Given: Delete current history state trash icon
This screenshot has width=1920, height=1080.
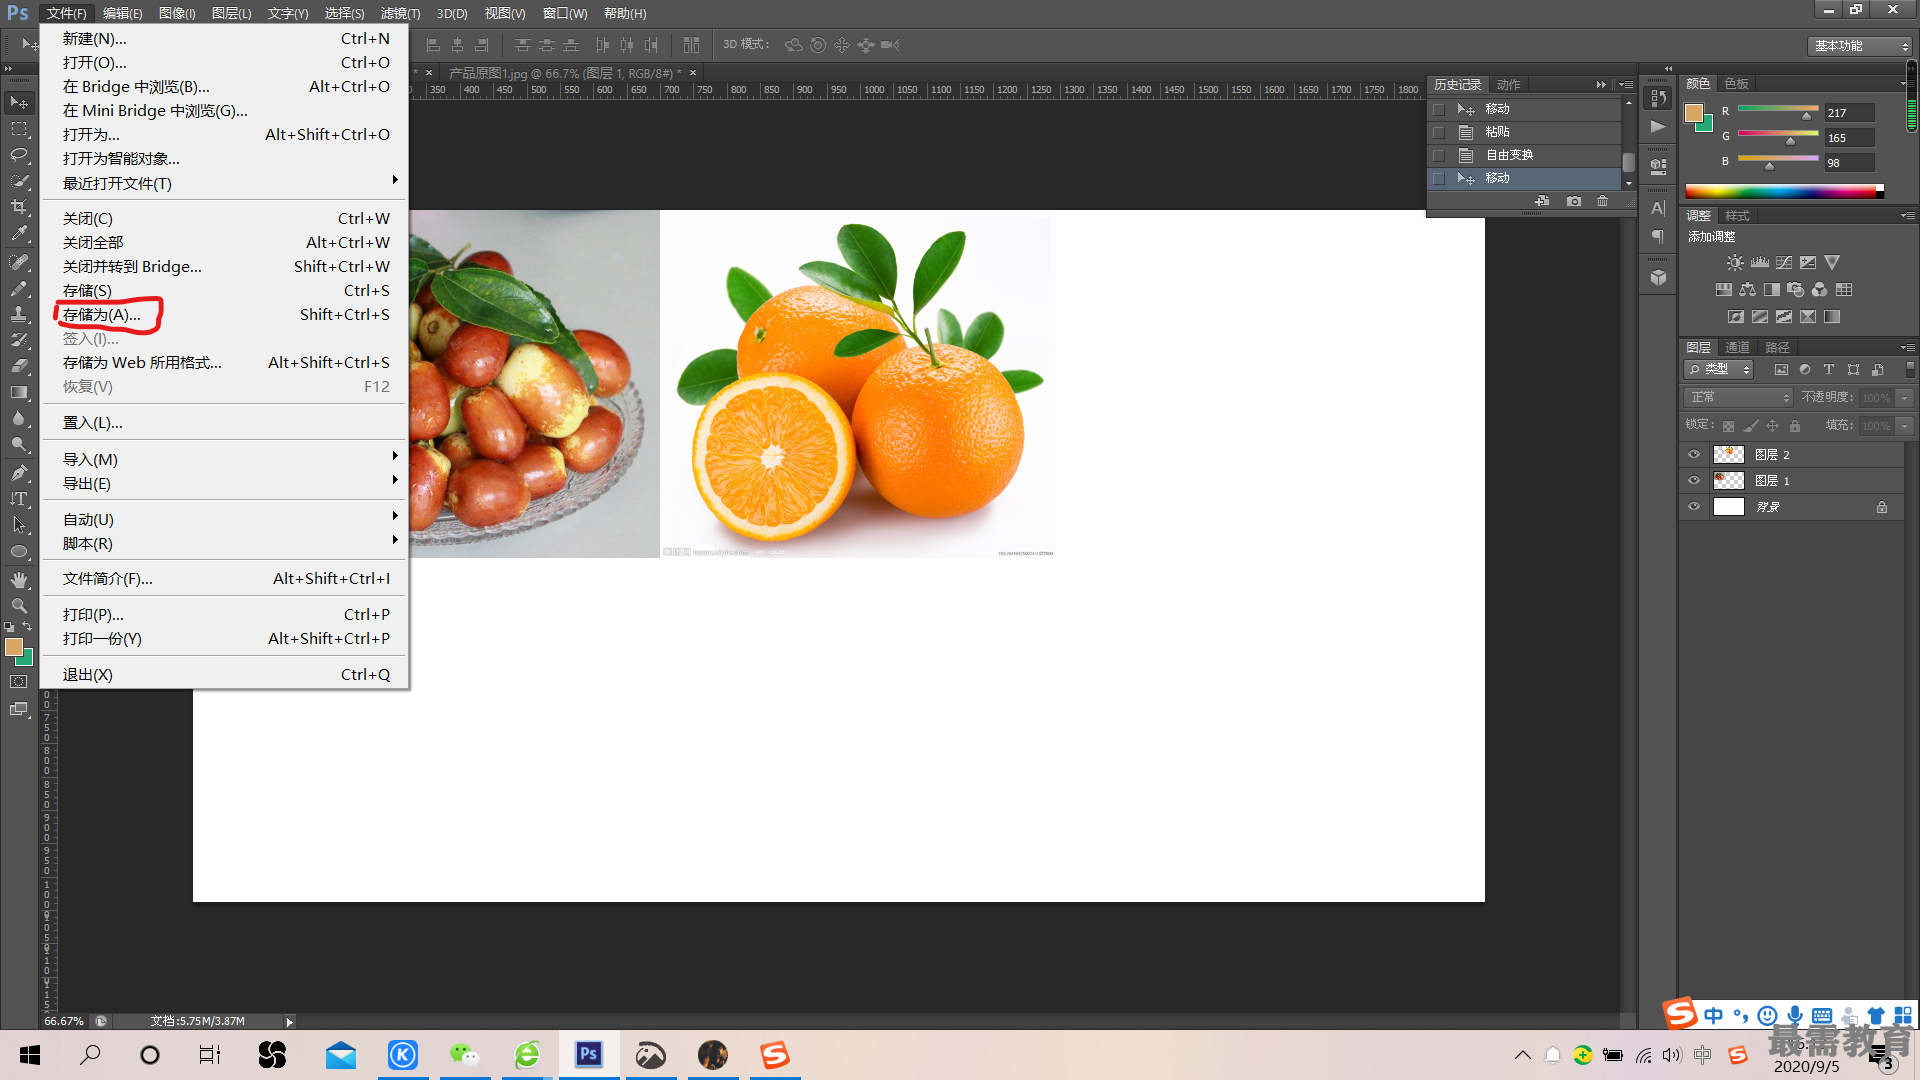Looking at the screenshot, I should click(x=1603, y=201).
